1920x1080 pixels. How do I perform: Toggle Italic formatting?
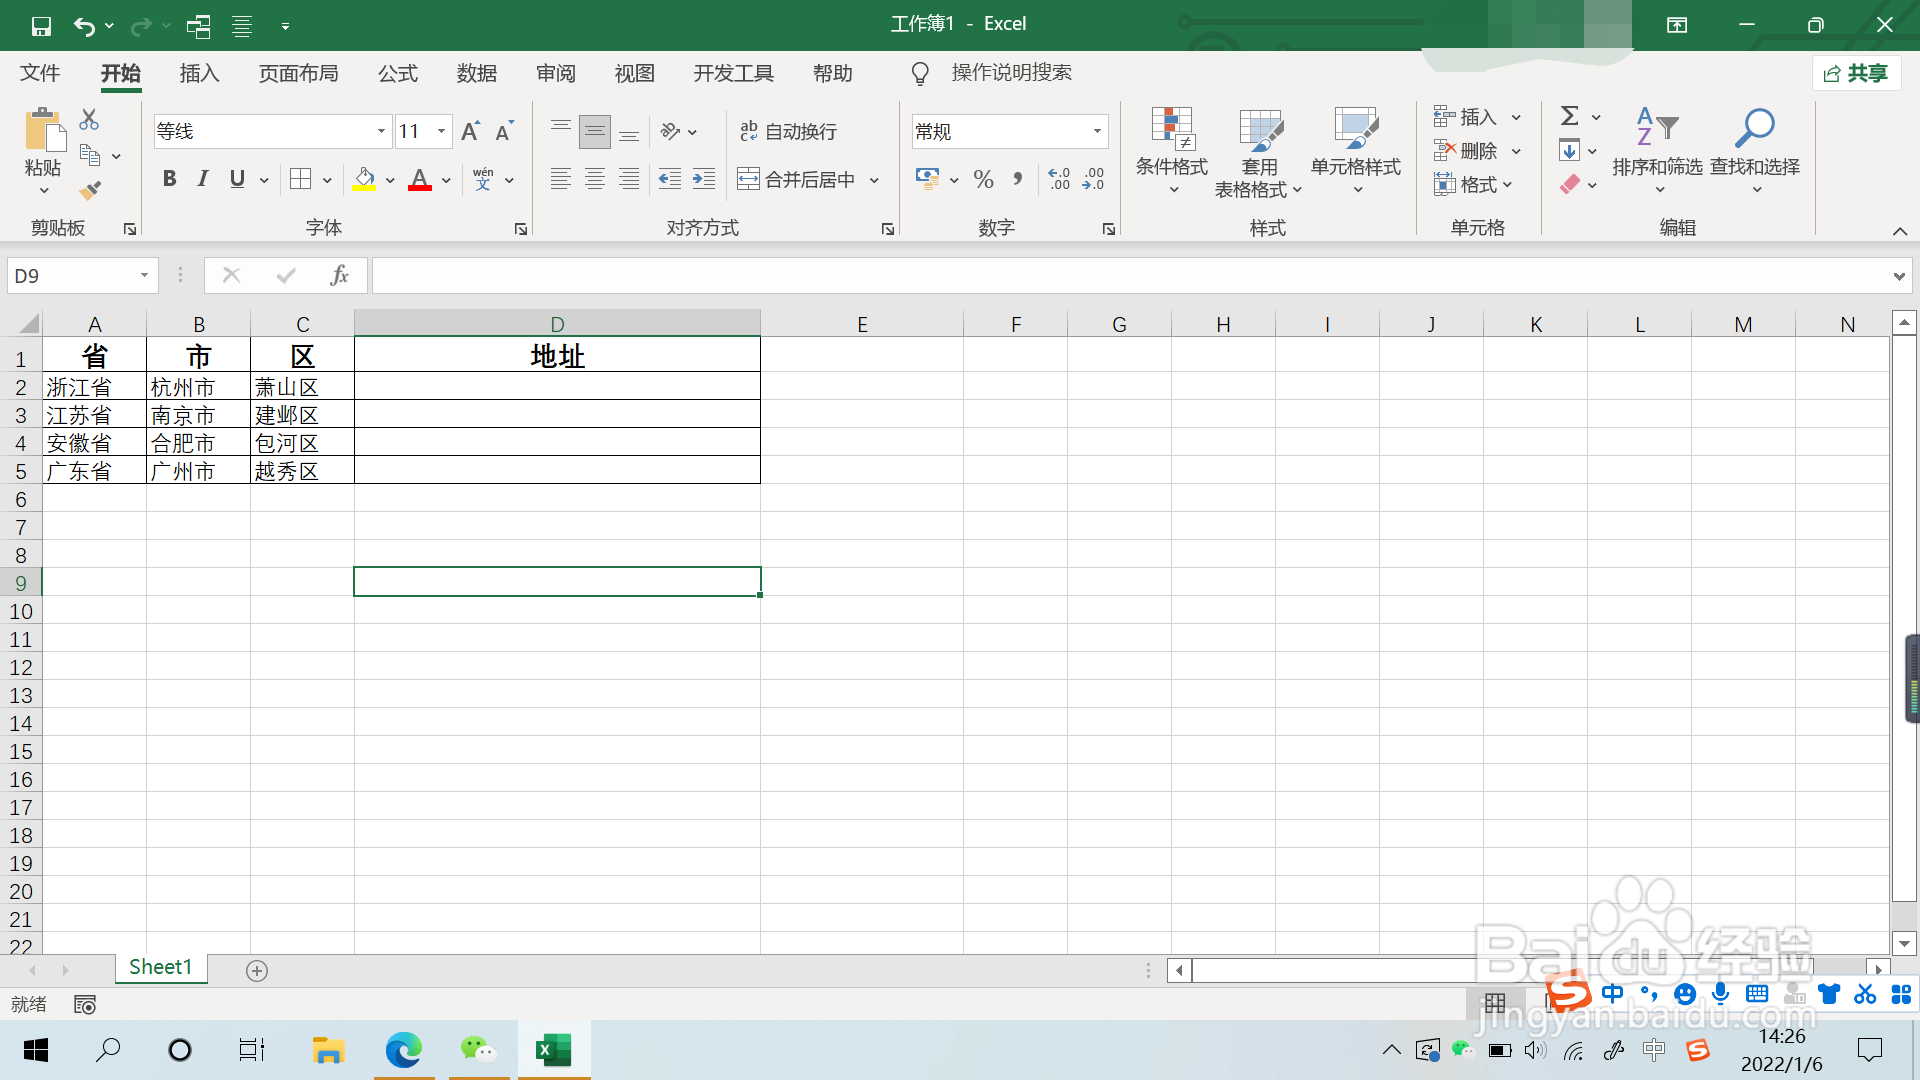click(203, 179)
